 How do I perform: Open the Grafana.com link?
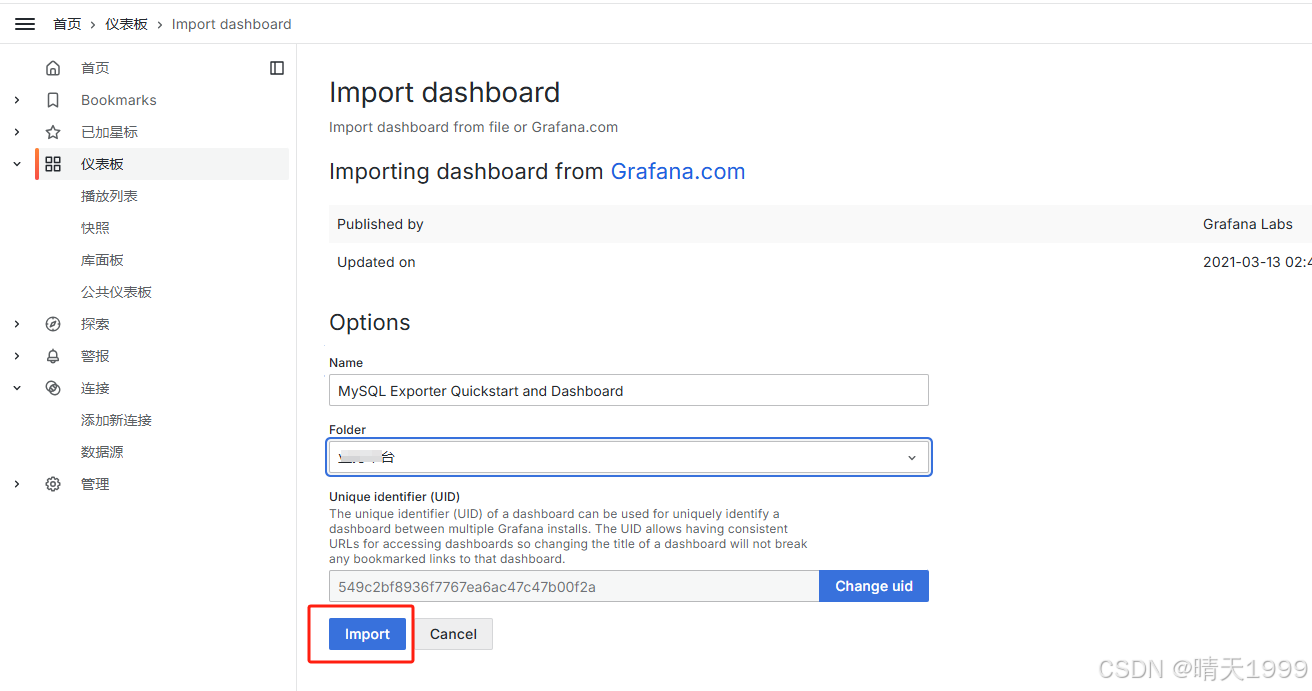point(678,171)
